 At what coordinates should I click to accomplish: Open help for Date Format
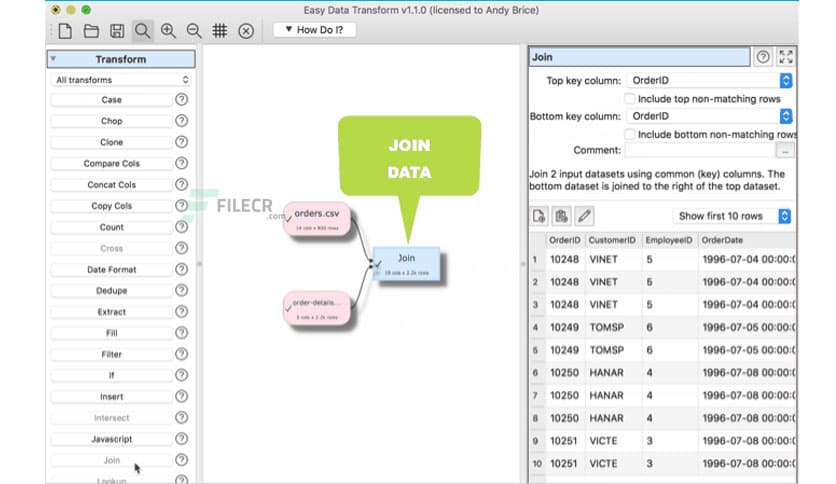[x=182, y=269]
